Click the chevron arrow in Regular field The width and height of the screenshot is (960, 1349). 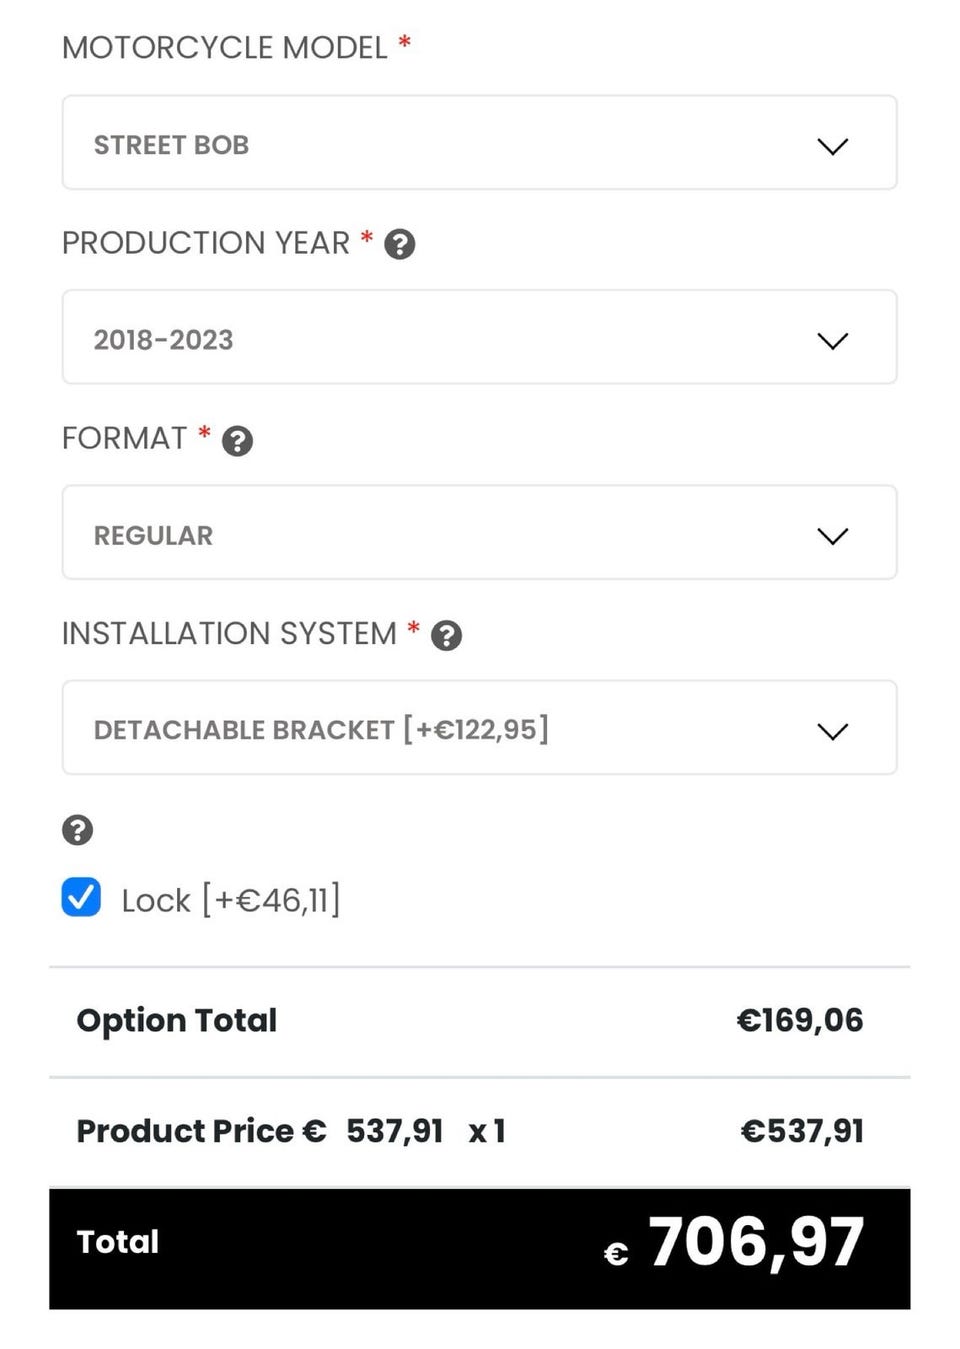click(x=832, y=536)
